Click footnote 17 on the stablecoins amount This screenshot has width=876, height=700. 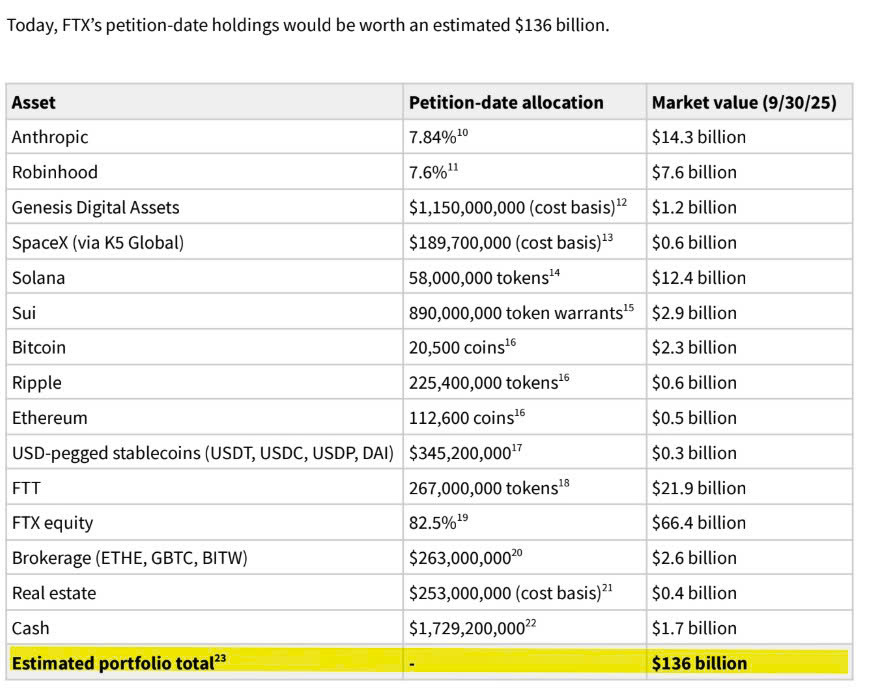517,447
